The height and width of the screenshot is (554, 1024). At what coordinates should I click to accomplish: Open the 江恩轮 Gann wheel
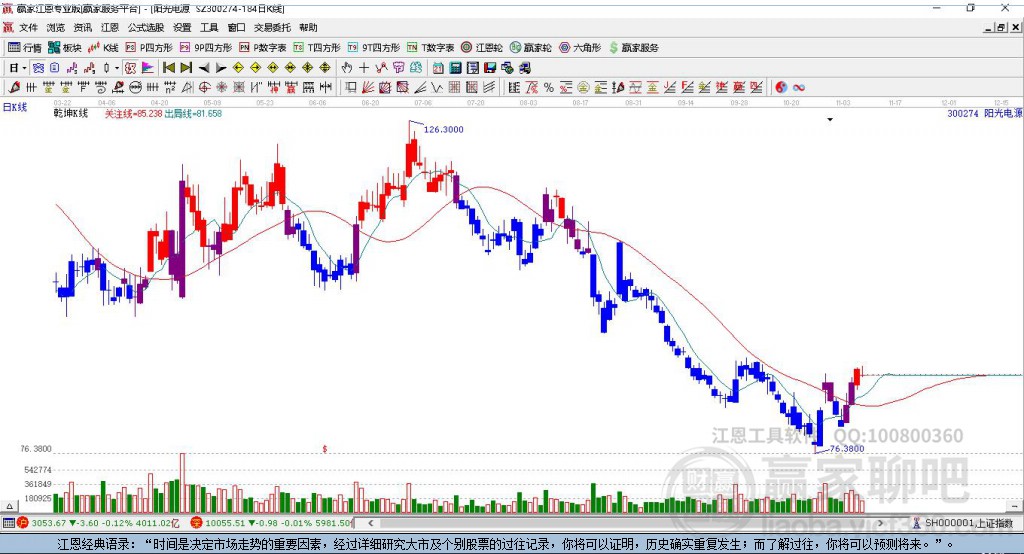[482, 48]
